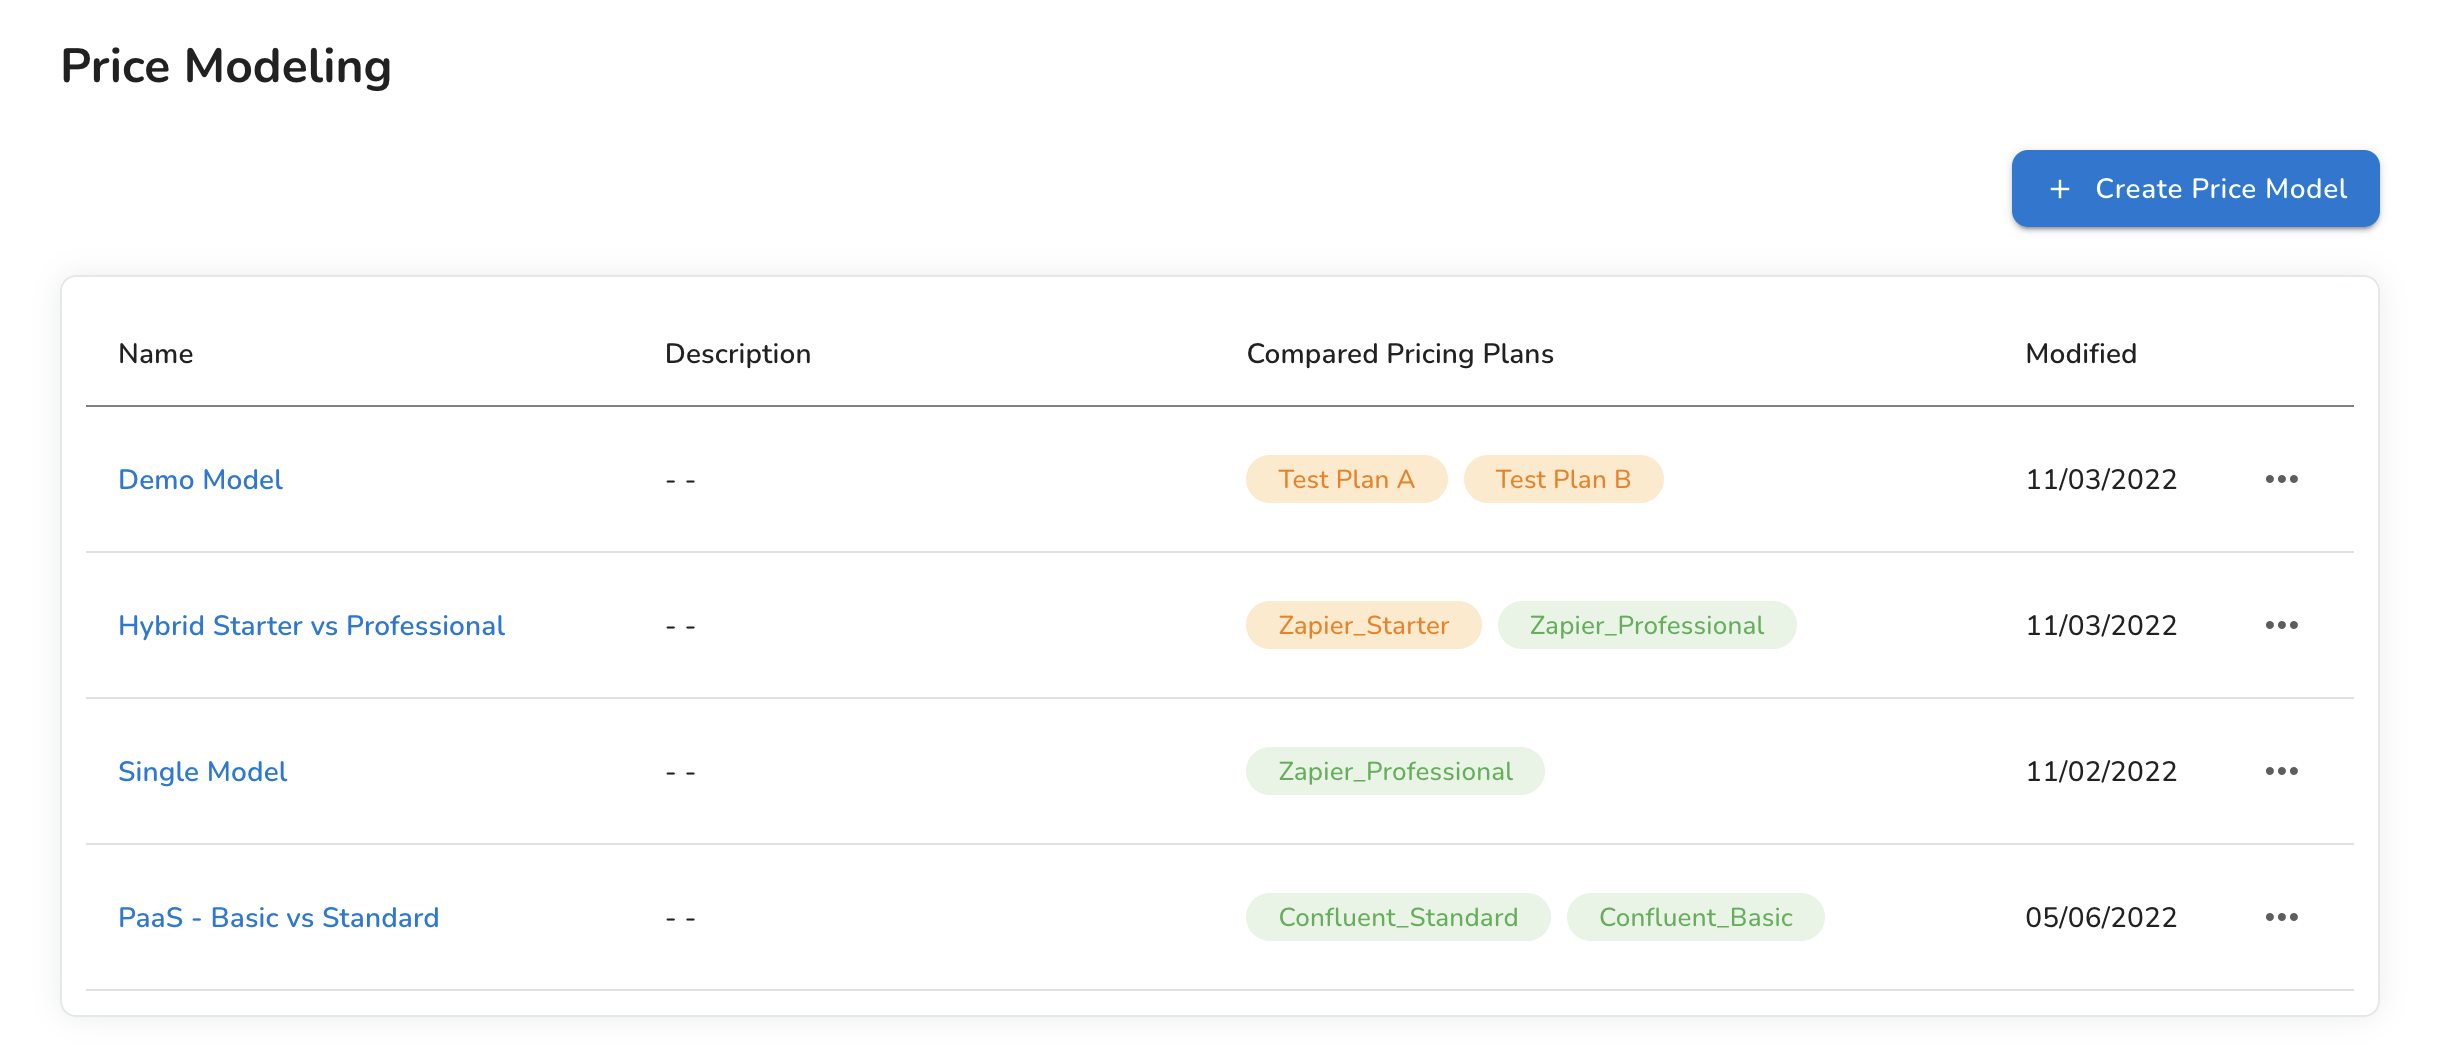Click the Create Price Model button
Screen dimensions: 2450x1056
2195,189
